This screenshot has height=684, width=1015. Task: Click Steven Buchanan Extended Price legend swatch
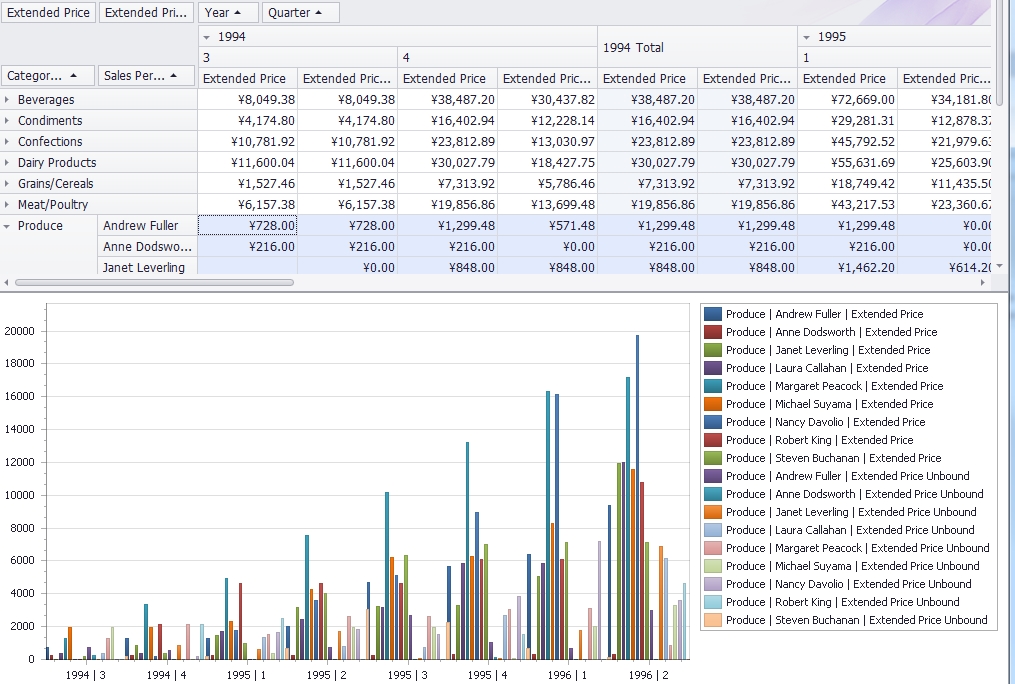(x=713, y=458)
